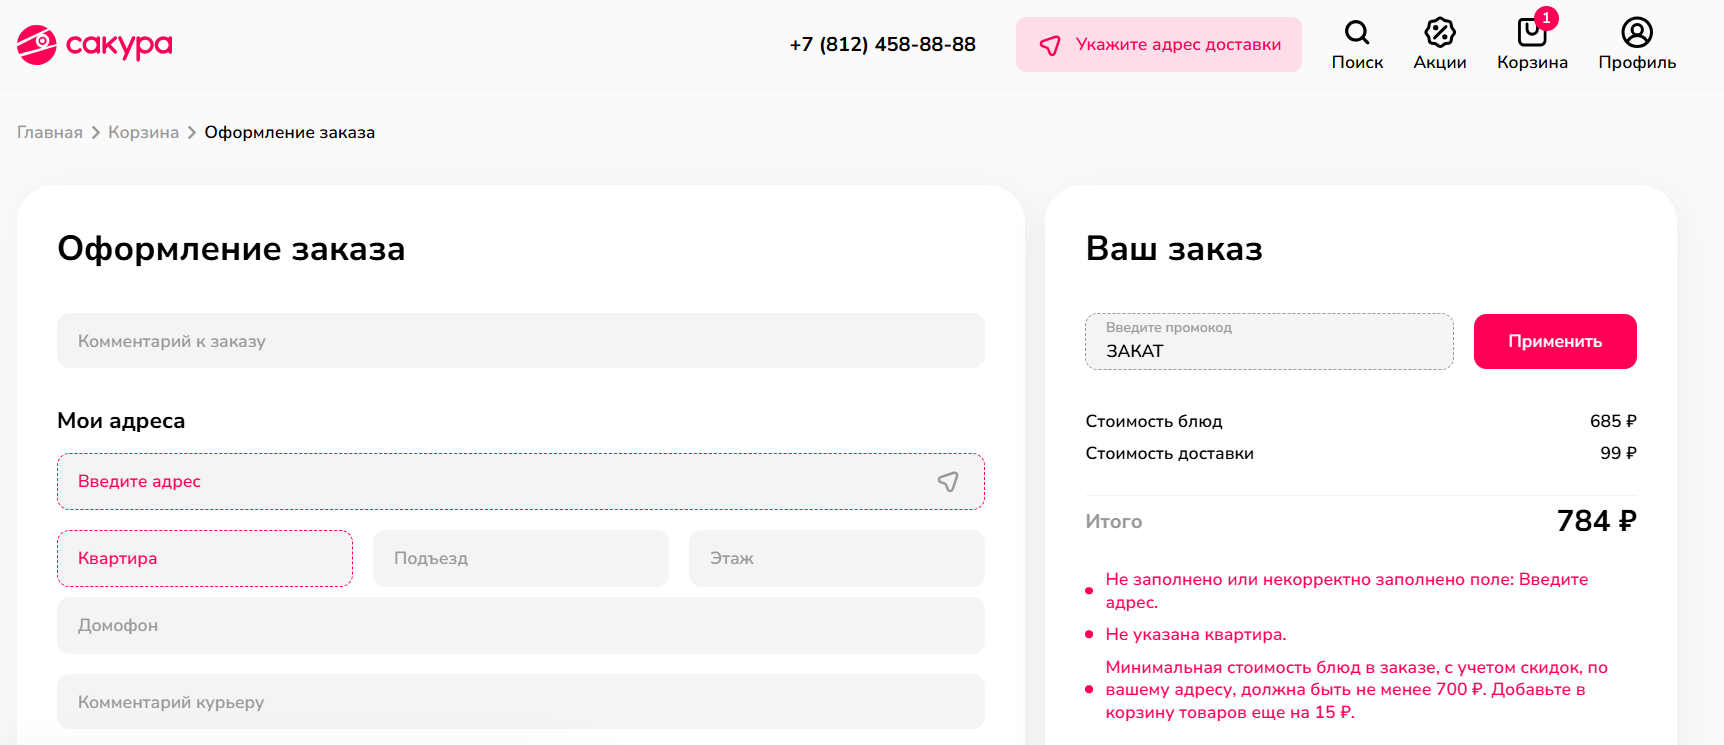Viewport: 1724px width, 745px height.
Task: Click the total amount 784 ₽
Action: (x=1596, y=521)
